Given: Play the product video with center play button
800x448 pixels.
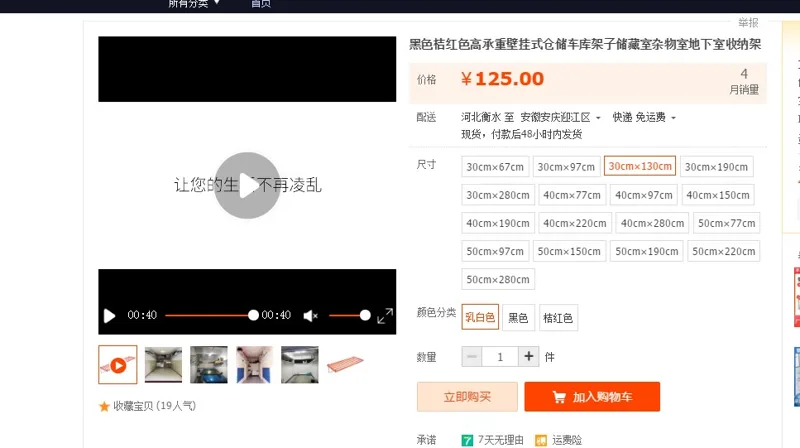Looking at the screenshot, I should click(247, 185).
